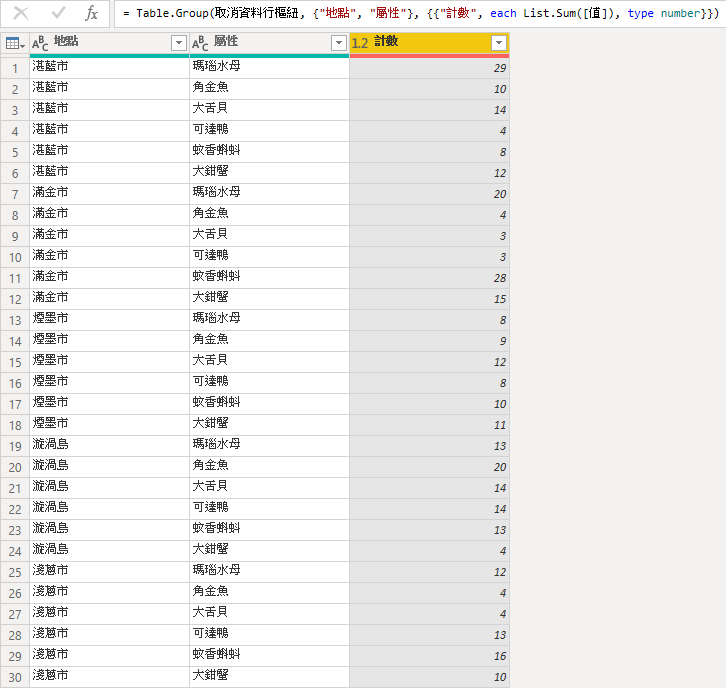Click the ABC data type icon for 地點
Screen dimensions: 726x688
(41, 44)
